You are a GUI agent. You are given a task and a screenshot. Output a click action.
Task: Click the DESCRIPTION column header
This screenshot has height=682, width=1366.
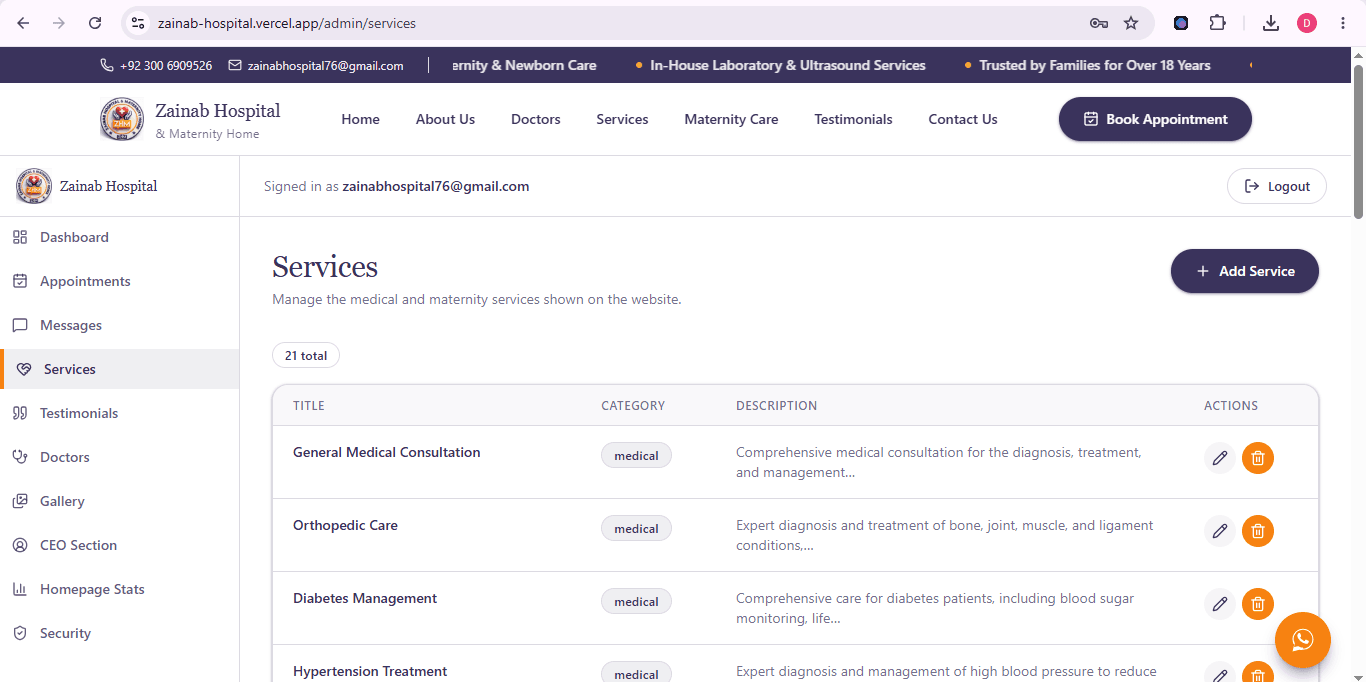[x=777, y=406]
